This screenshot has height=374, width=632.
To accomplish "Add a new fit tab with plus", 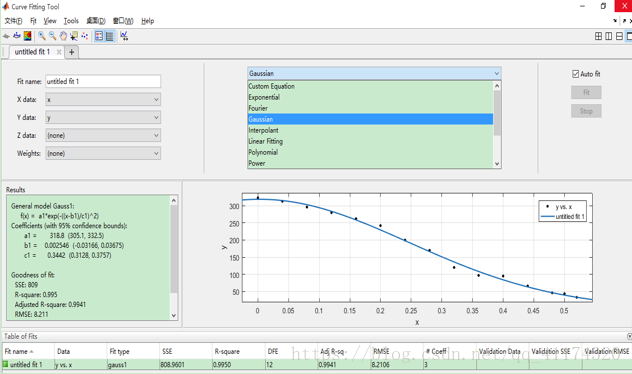I will tap(71, 52).
